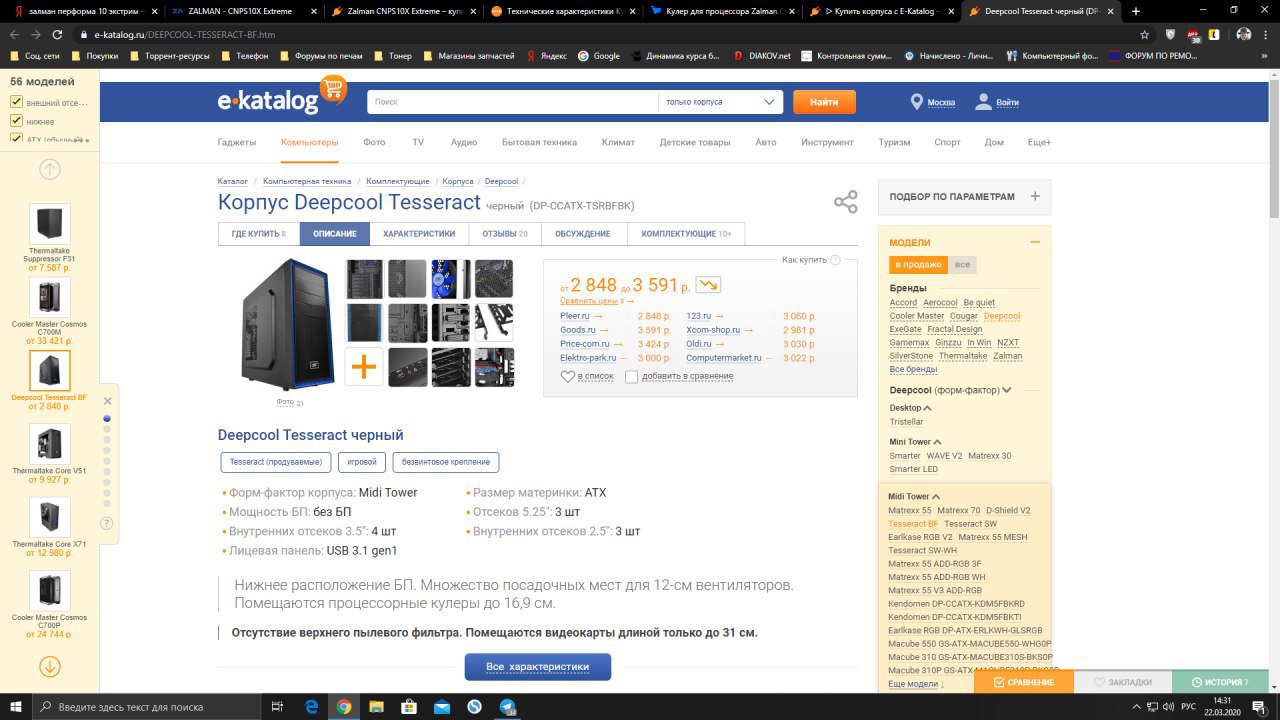Open the share icon near product title

[846, 202]
